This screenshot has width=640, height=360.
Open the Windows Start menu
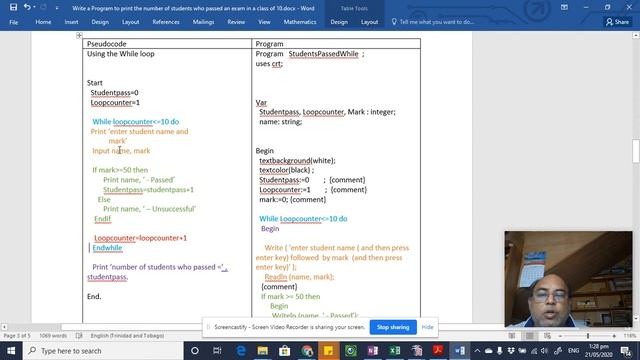(x=11, y=351)
